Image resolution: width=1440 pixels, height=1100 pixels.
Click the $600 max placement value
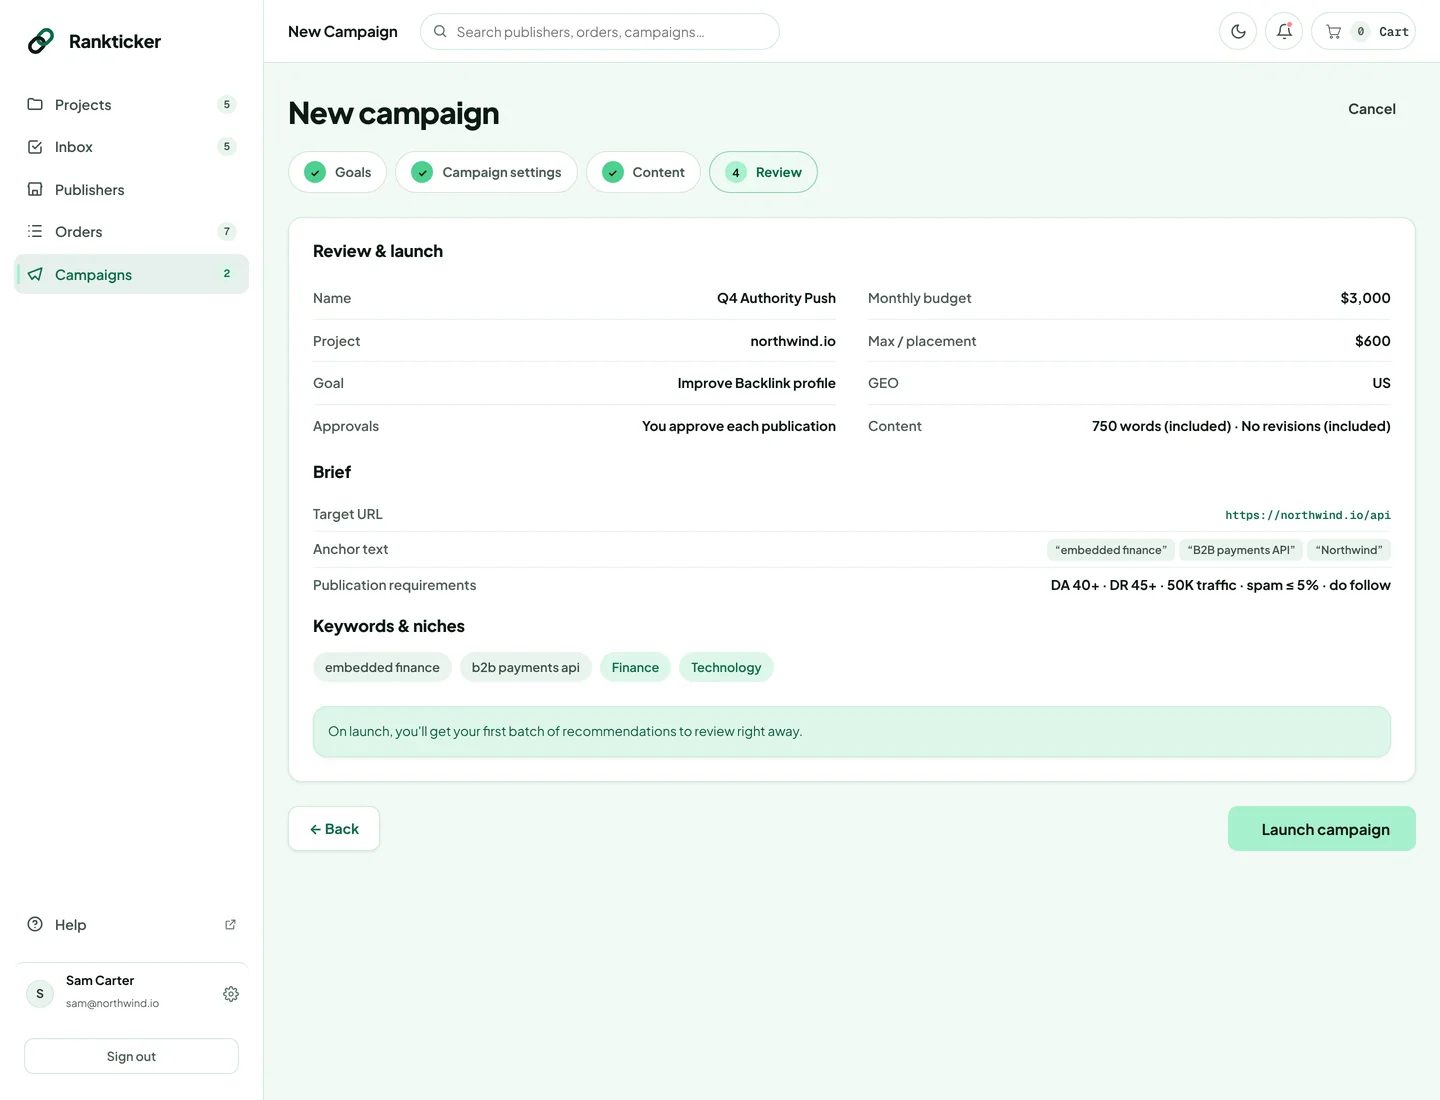click(x=1373, y=341)
